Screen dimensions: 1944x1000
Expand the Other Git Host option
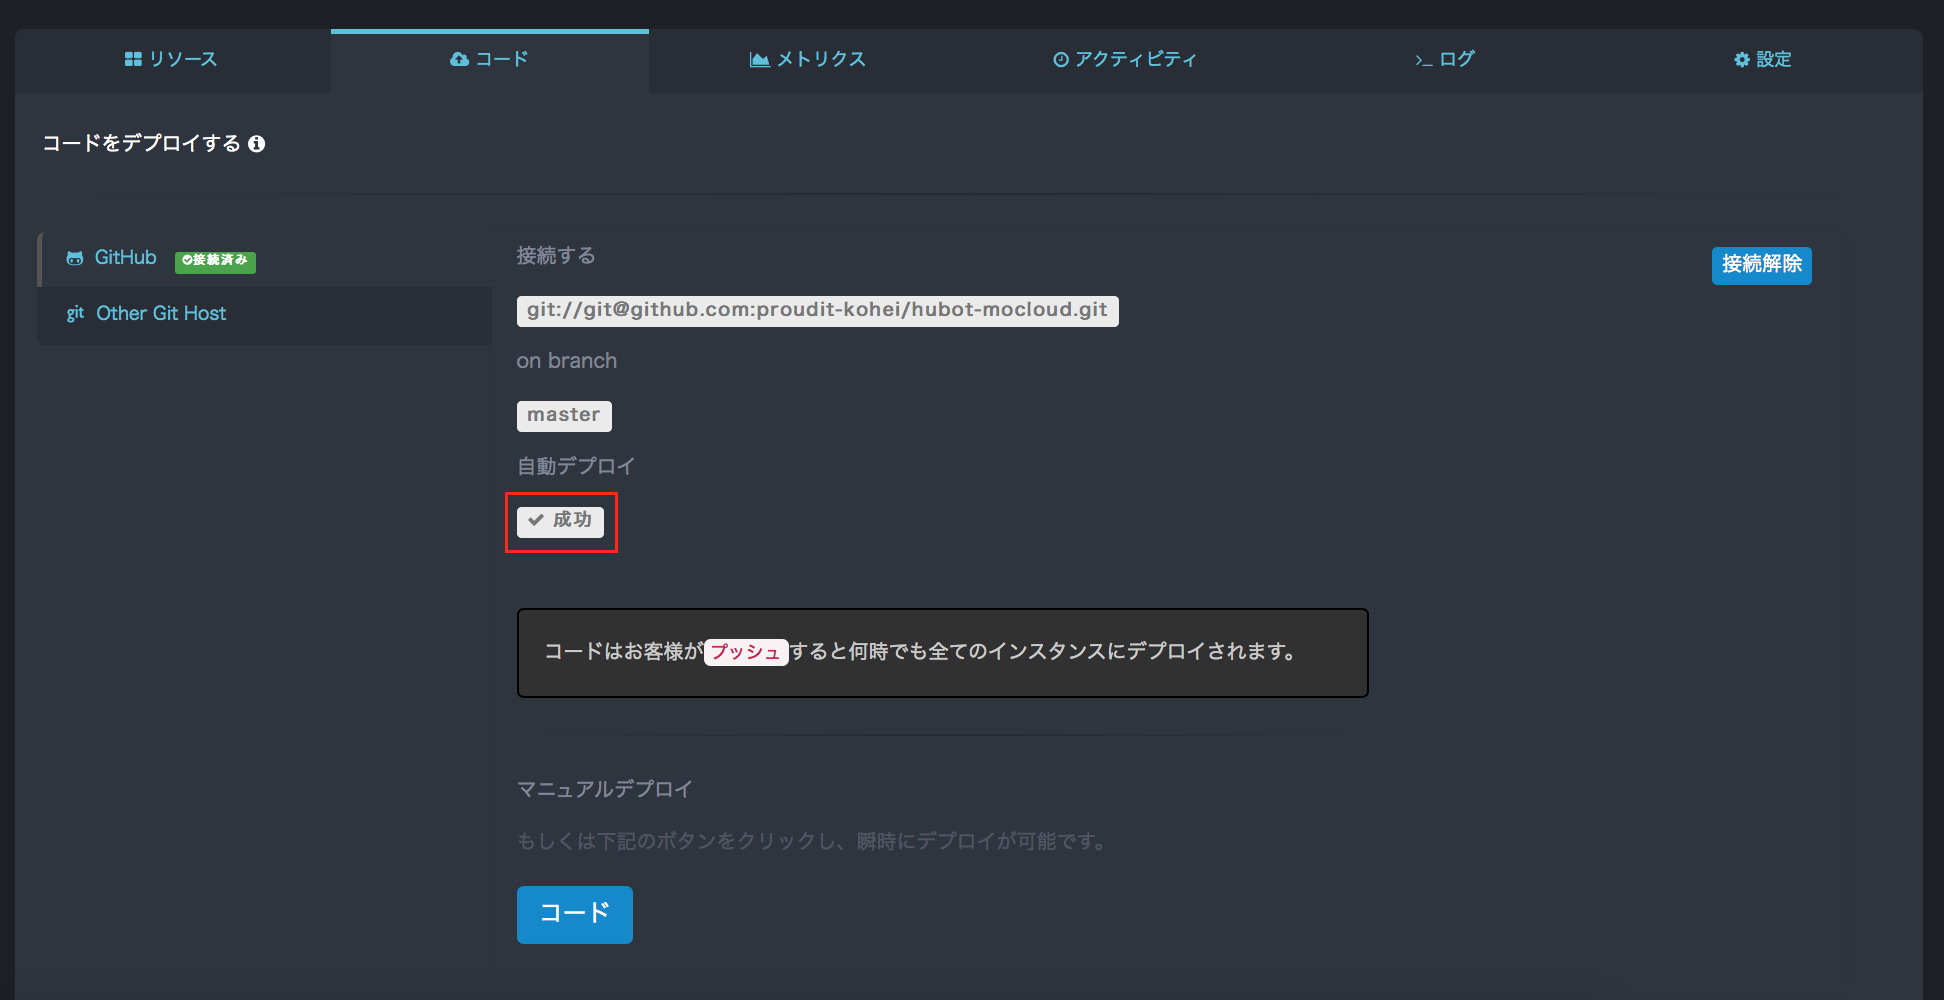(x=160, y=313)
